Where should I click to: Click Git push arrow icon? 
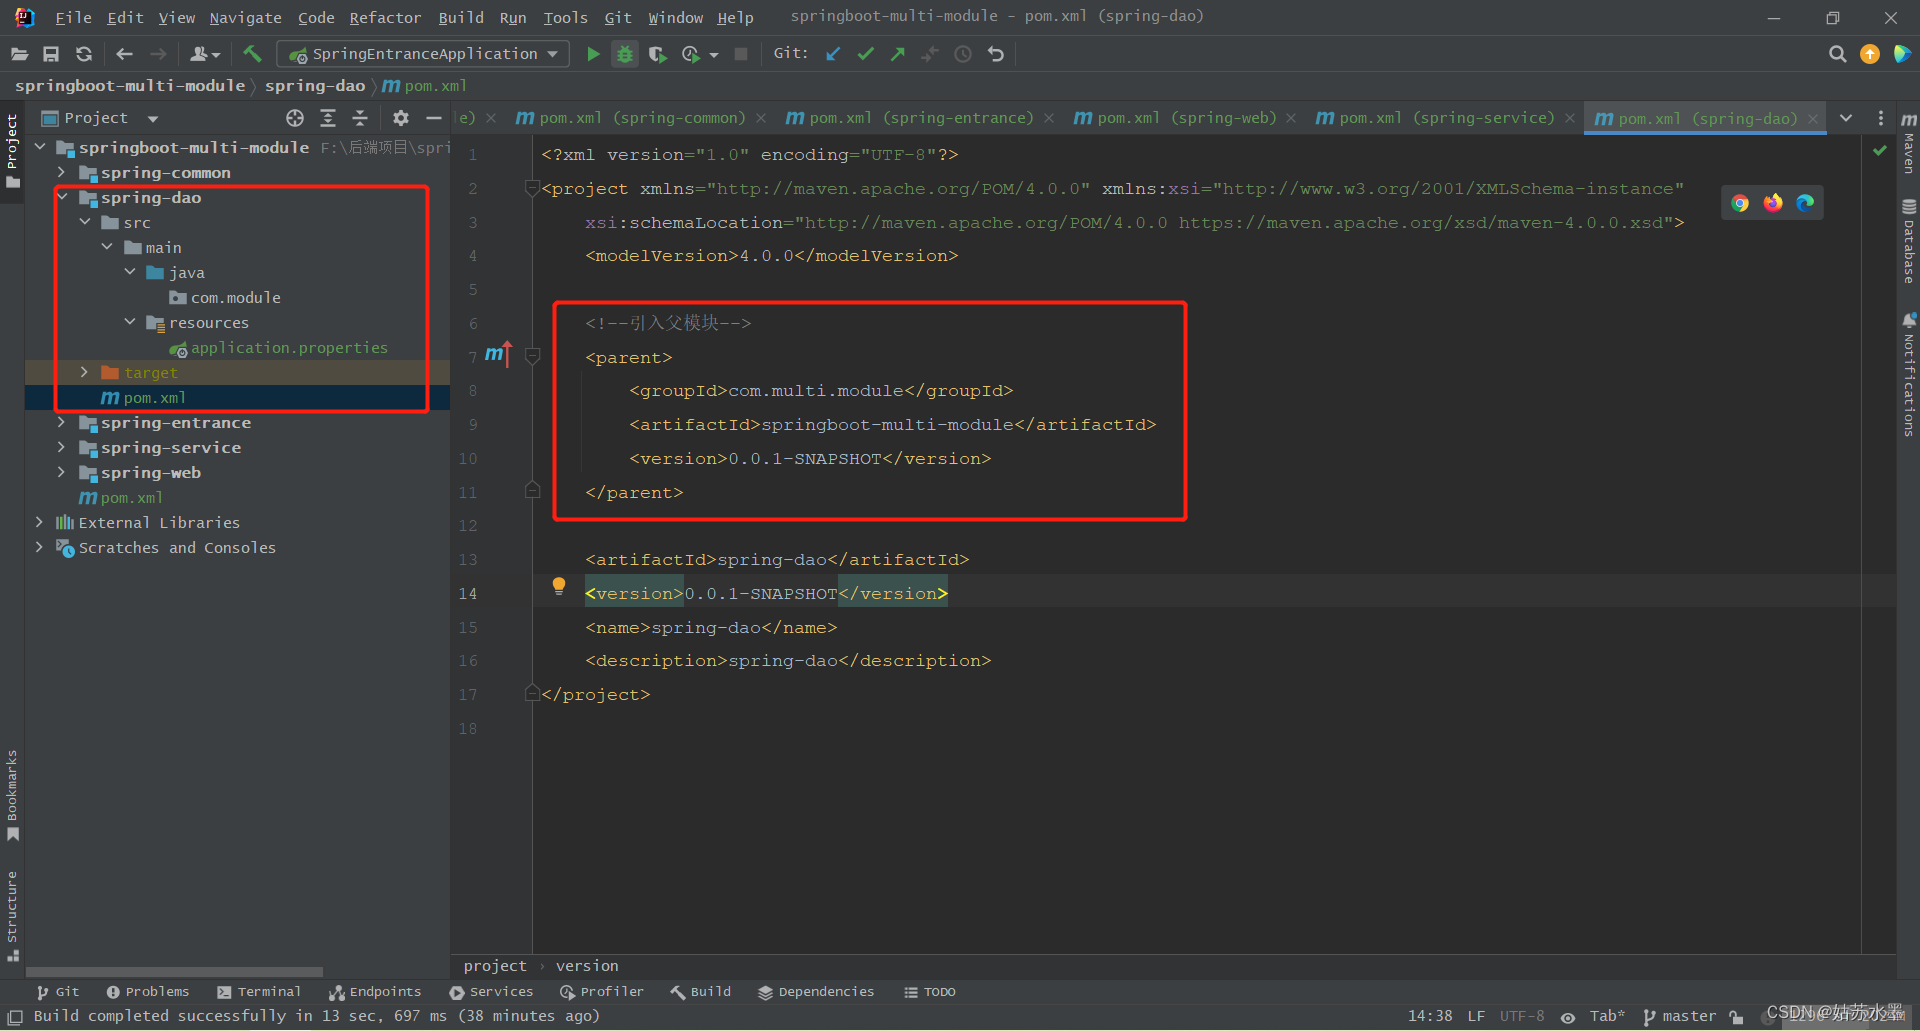(x=898, y=54)
